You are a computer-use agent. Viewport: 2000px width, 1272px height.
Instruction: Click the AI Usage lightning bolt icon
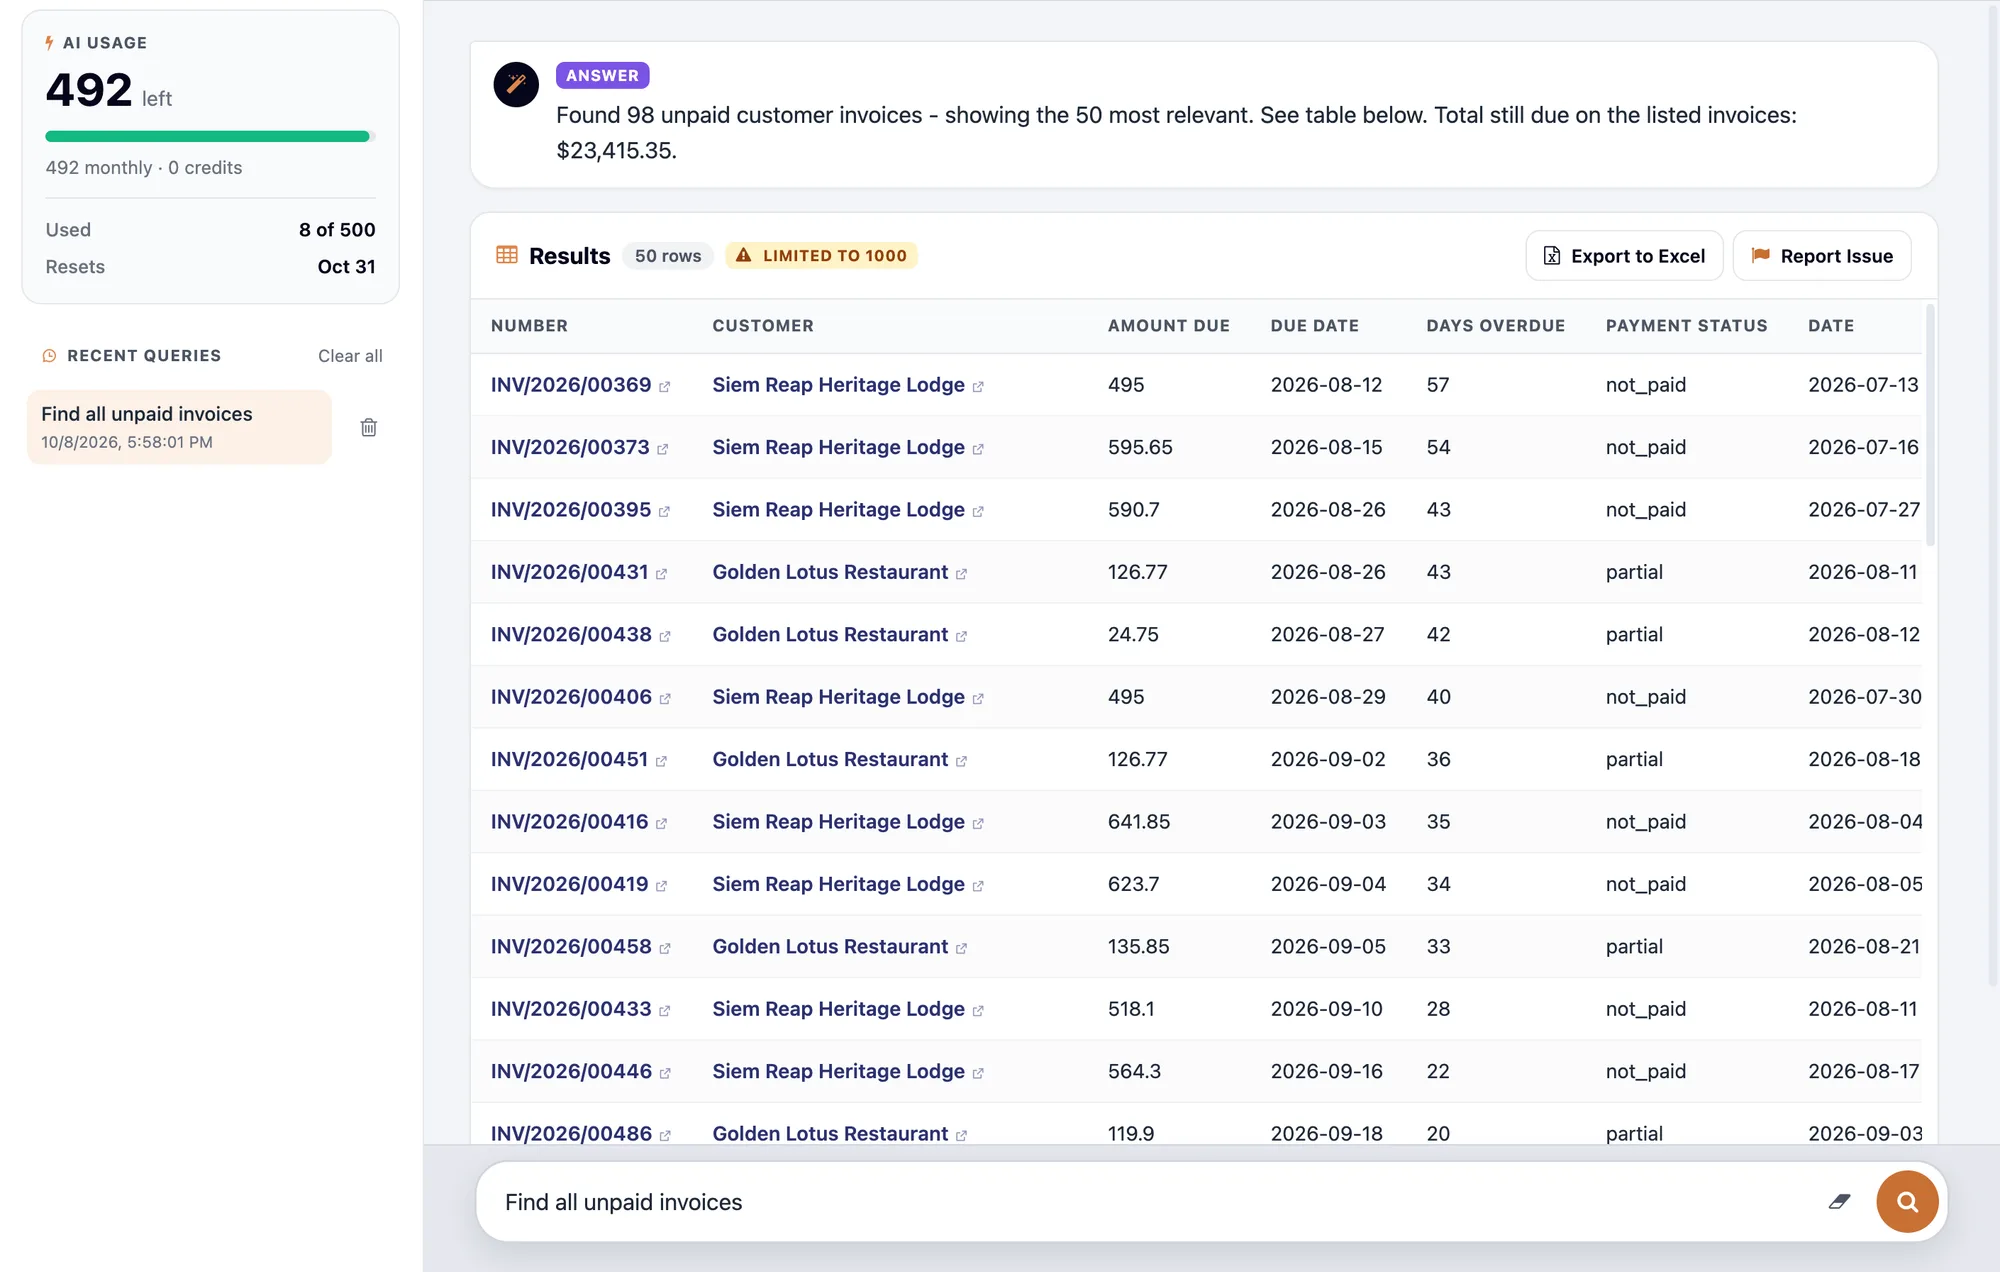pyautogui.click(x=49, y=43)
